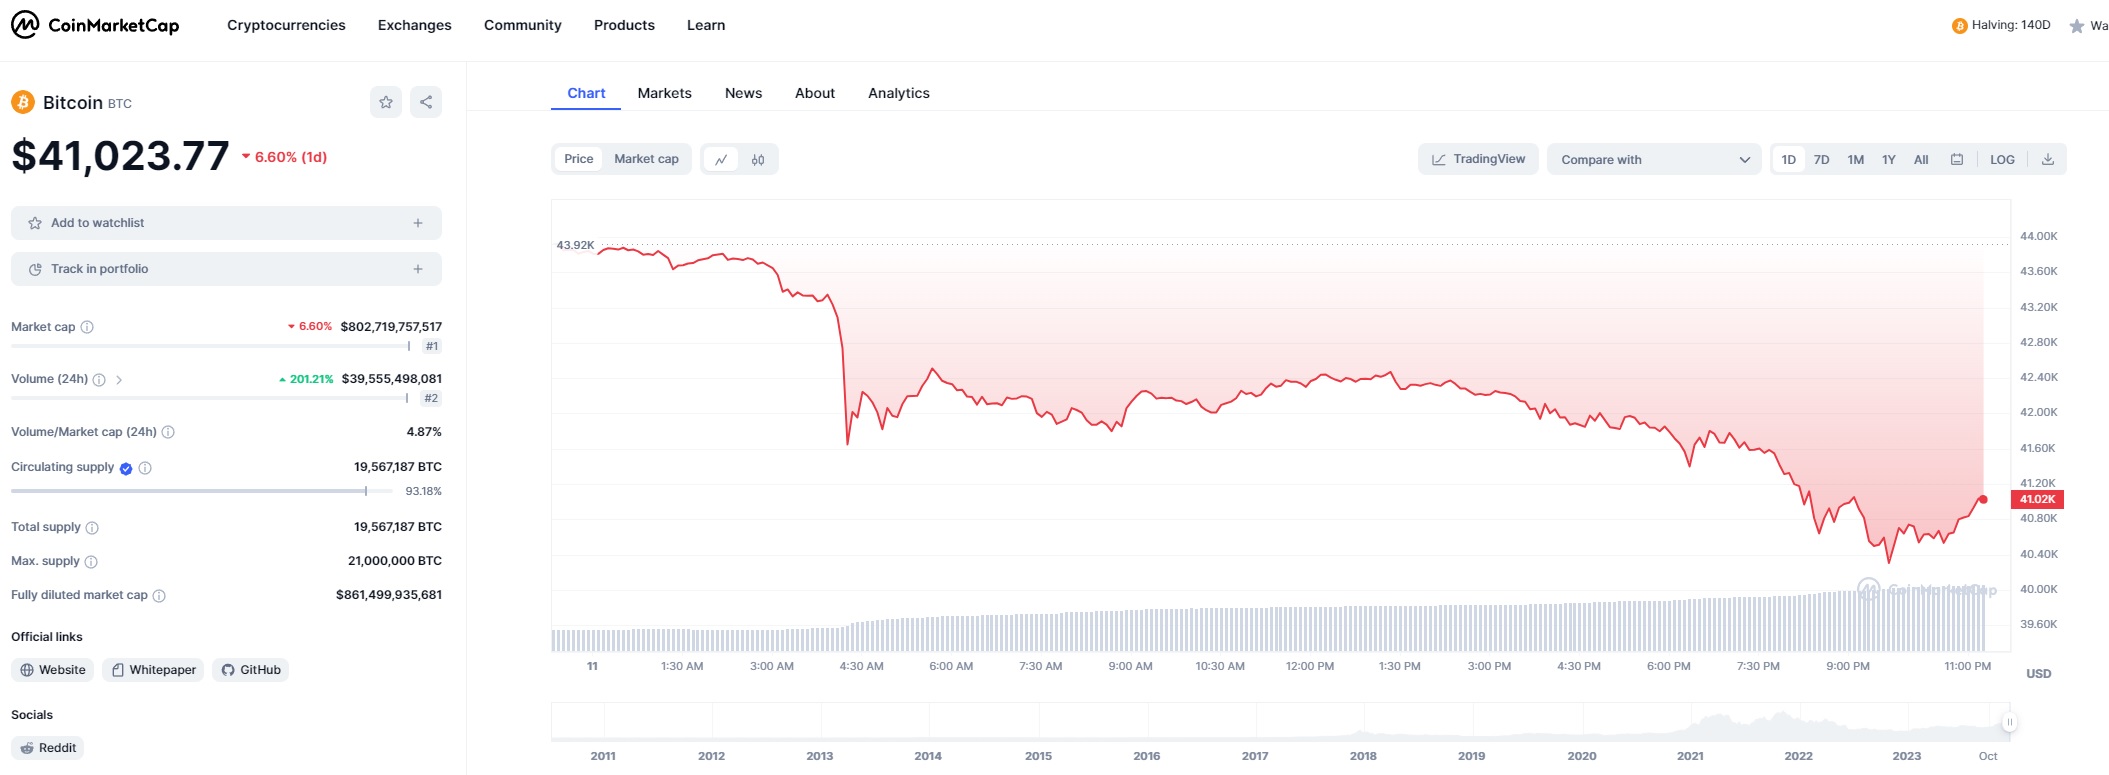The width and height of the screenshot is (2109, 775).
Task: Expand Volume (24h) details chevron
Action: (119, 380)
